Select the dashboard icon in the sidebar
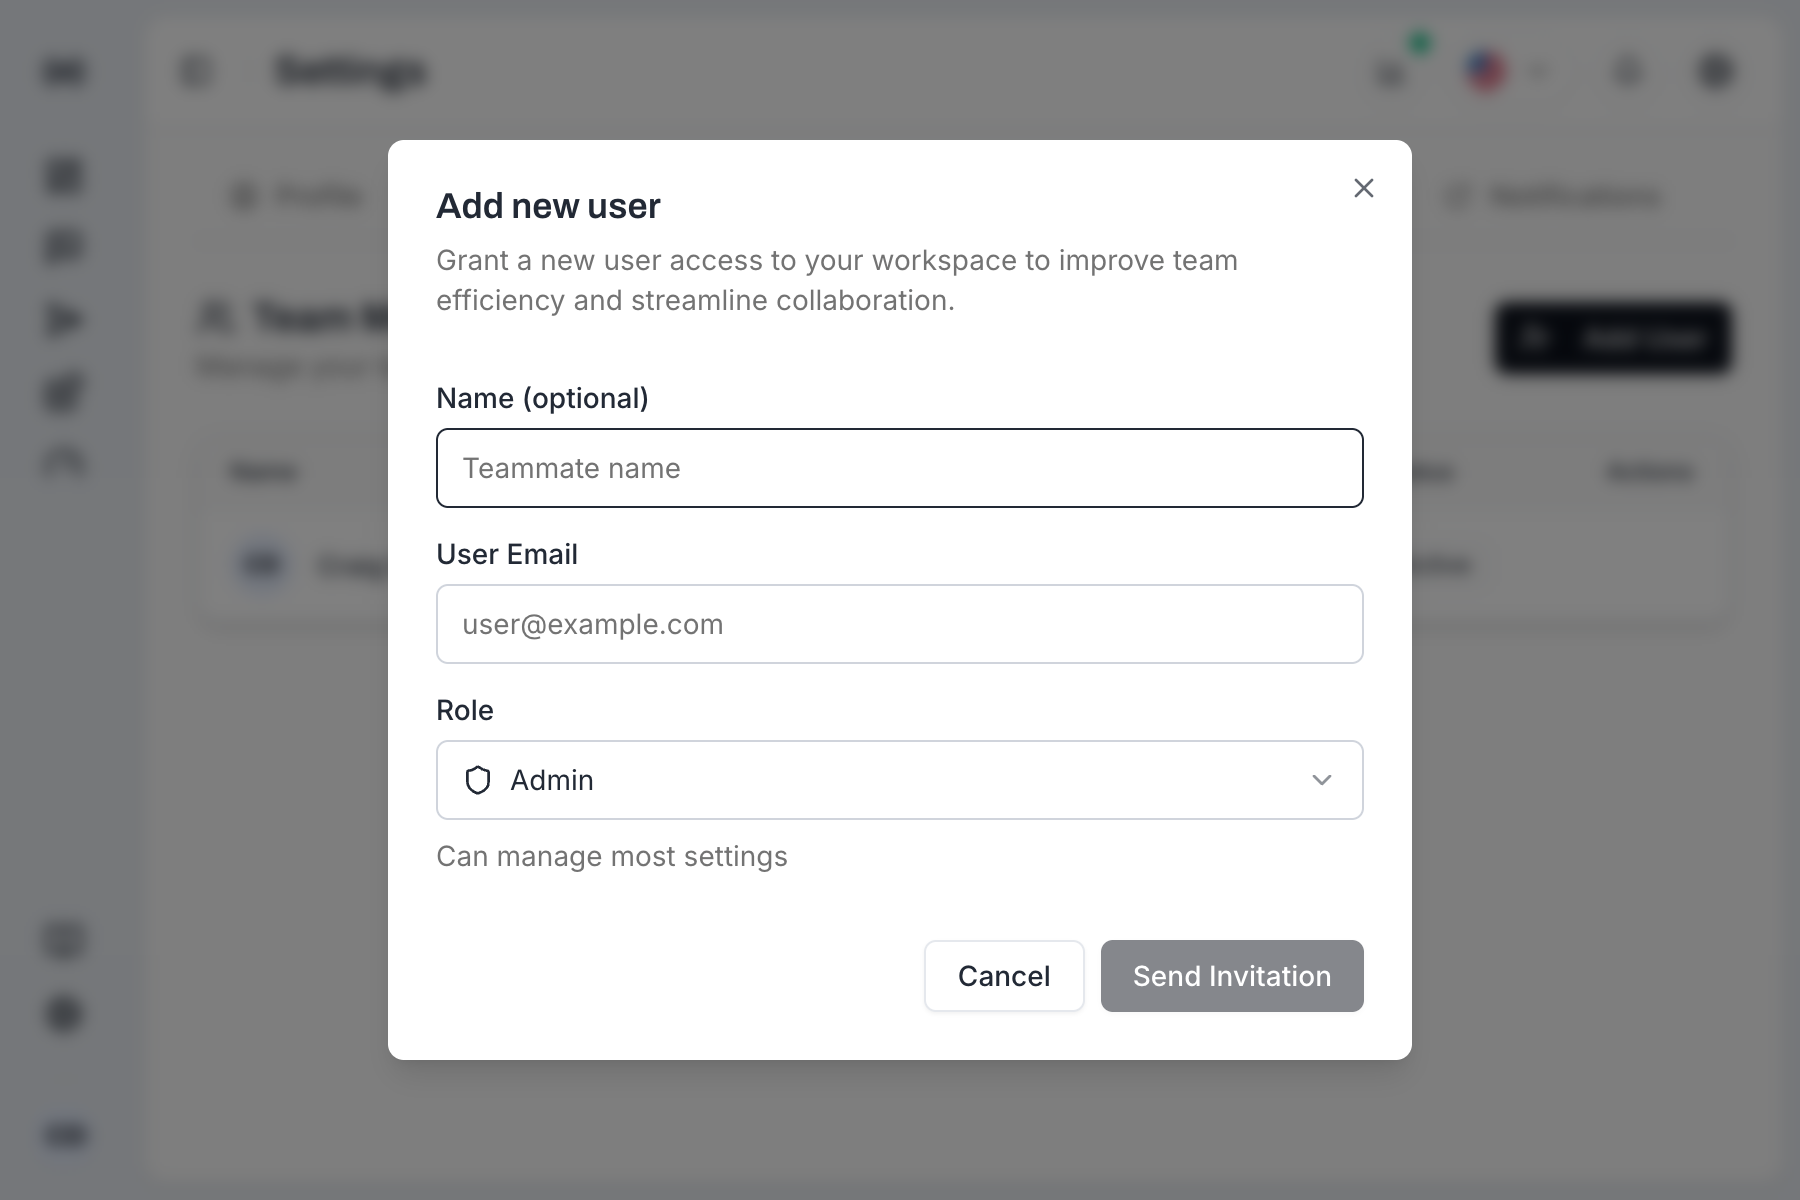This screenshot has width=1800, height=1200. click(63, 176)
